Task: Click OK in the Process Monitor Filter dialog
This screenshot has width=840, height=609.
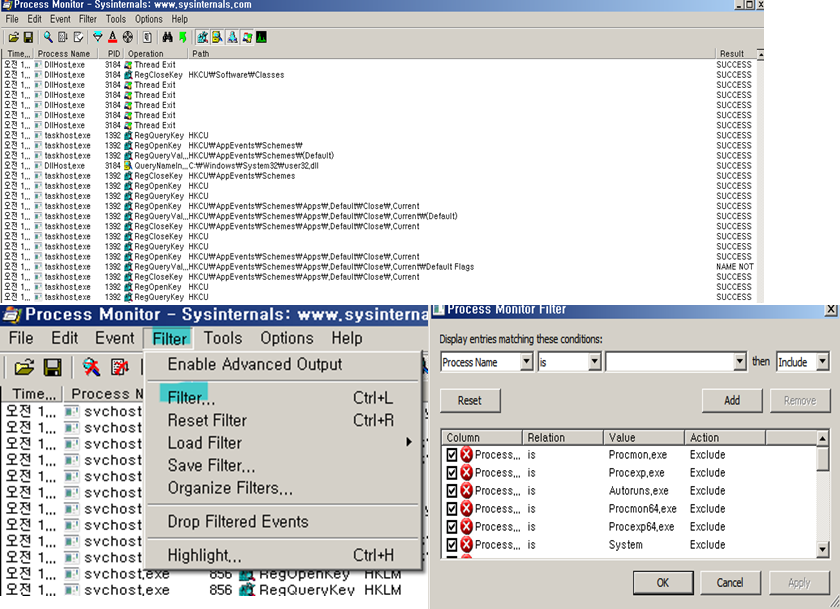Action: click(663, 583)
